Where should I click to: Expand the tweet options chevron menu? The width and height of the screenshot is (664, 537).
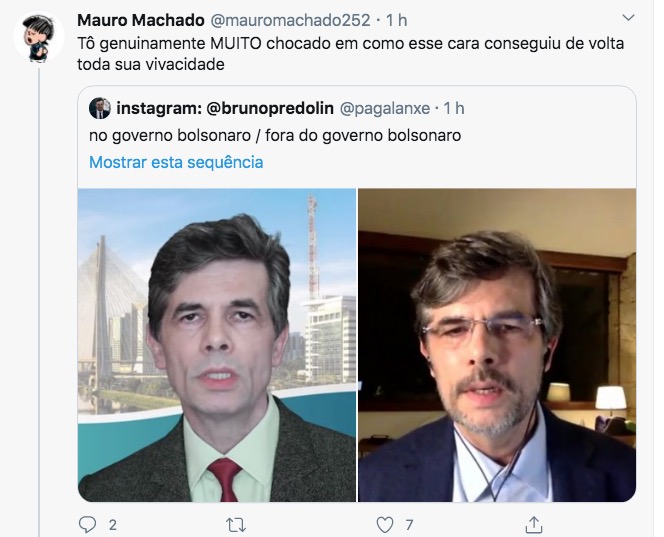pos(628,18)
